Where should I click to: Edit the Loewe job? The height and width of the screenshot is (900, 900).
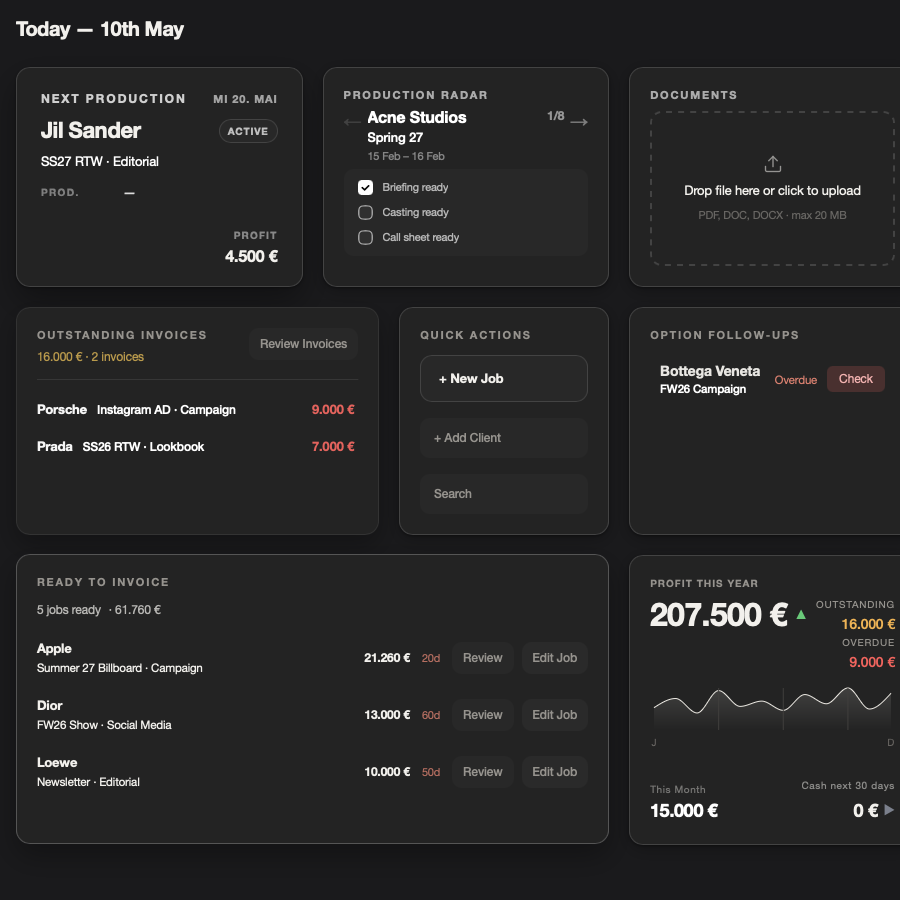pyautogui.click(x=554, y=771)
